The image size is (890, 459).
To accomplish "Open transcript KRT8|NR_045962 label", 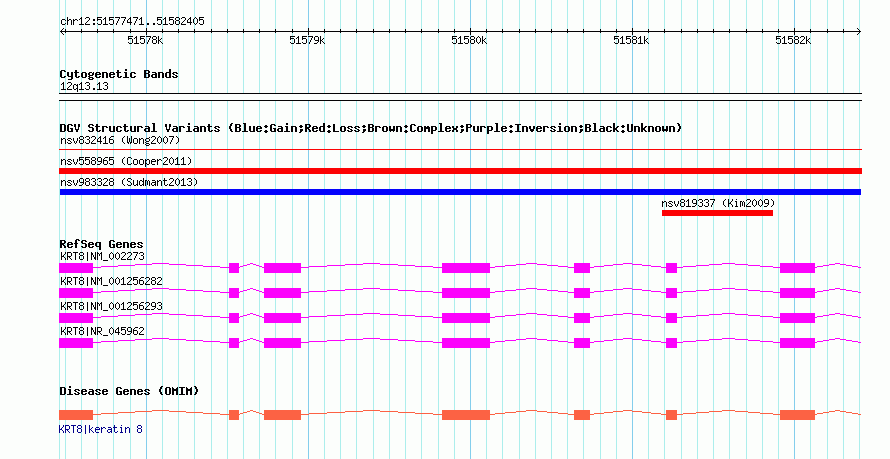I will (x=102, y=331).
